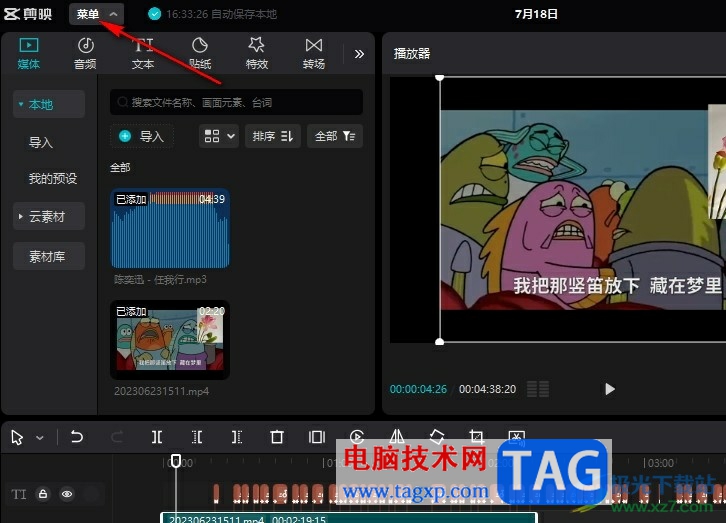This screenshot has height=523, width=726.
Task: Click the 播放器 player panel title
Action: (412, 54)
